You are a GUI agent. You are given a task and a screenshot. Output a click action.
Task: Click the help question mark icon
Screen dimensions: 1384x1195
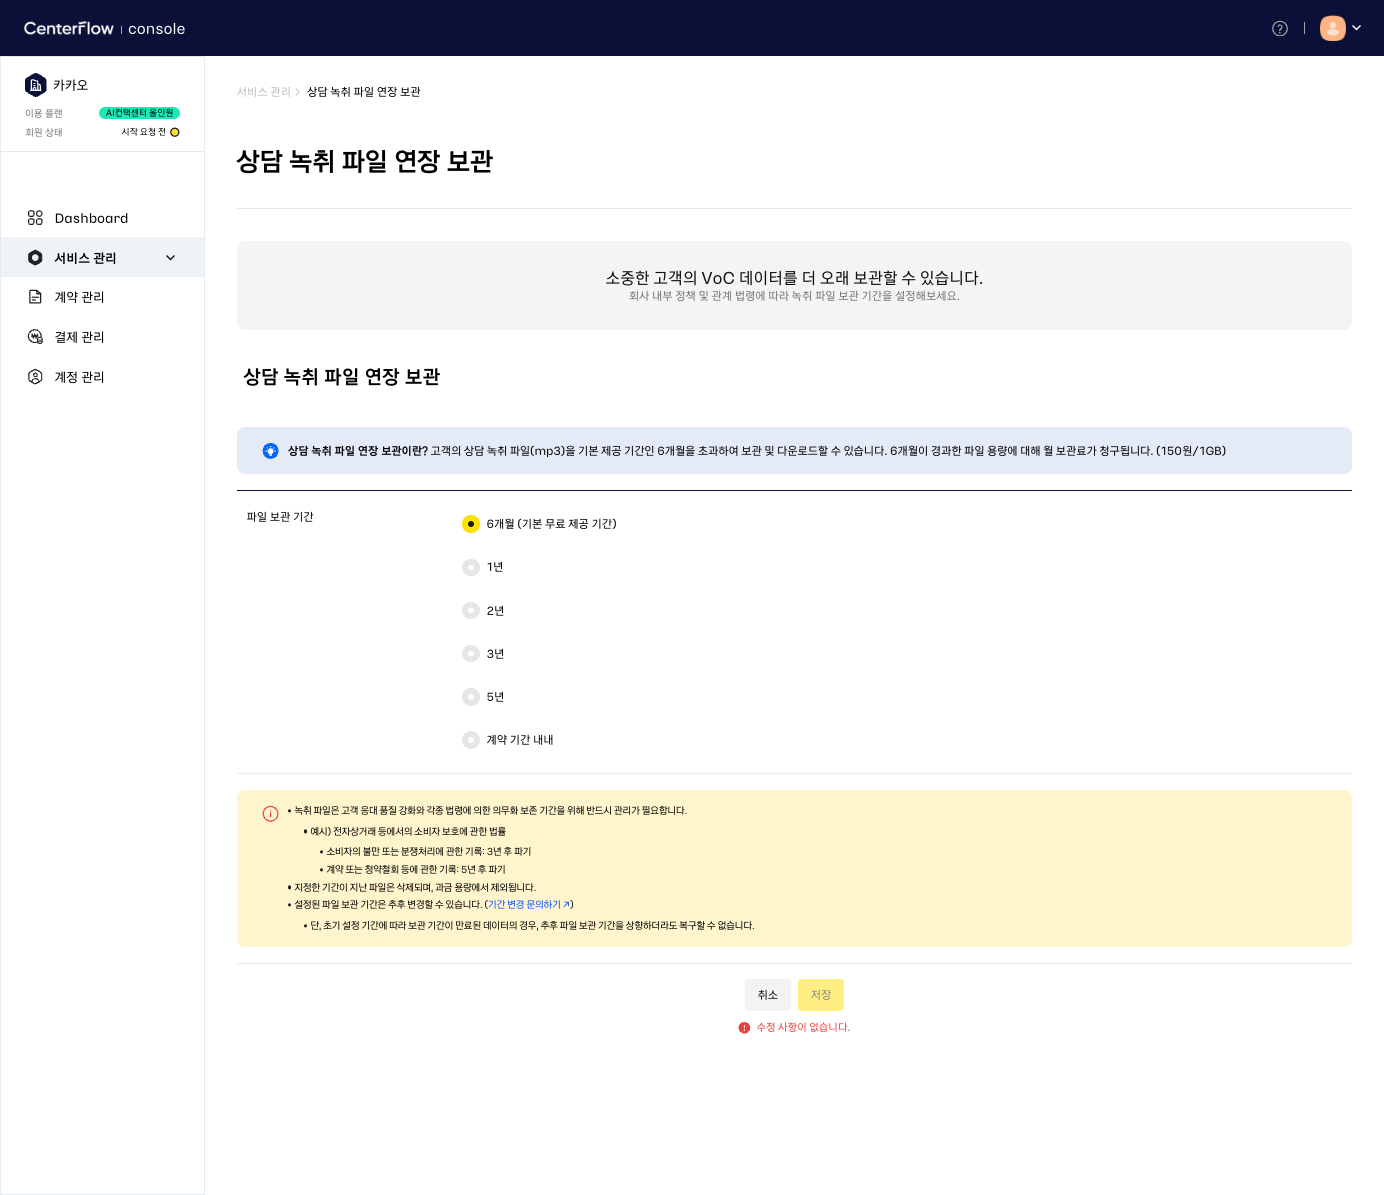pyautogui.click(x=1279, y=28)
